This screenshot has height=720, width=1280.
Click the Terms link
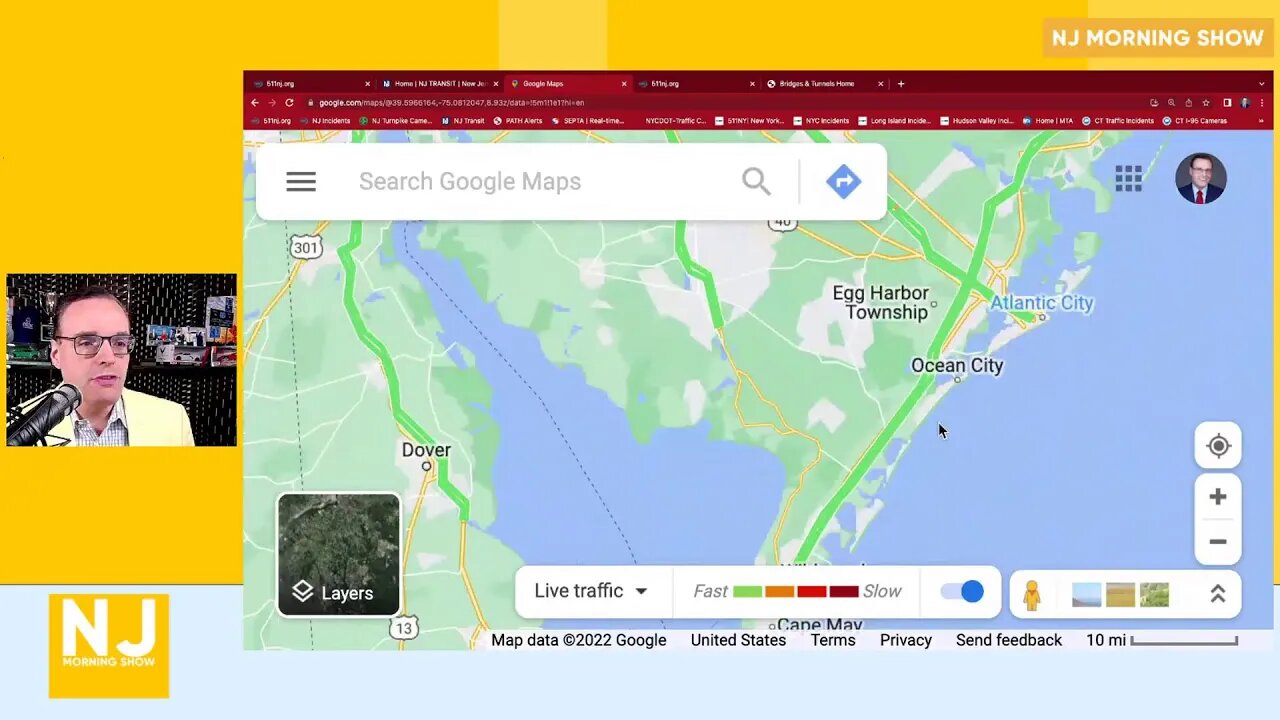point(833,640)
